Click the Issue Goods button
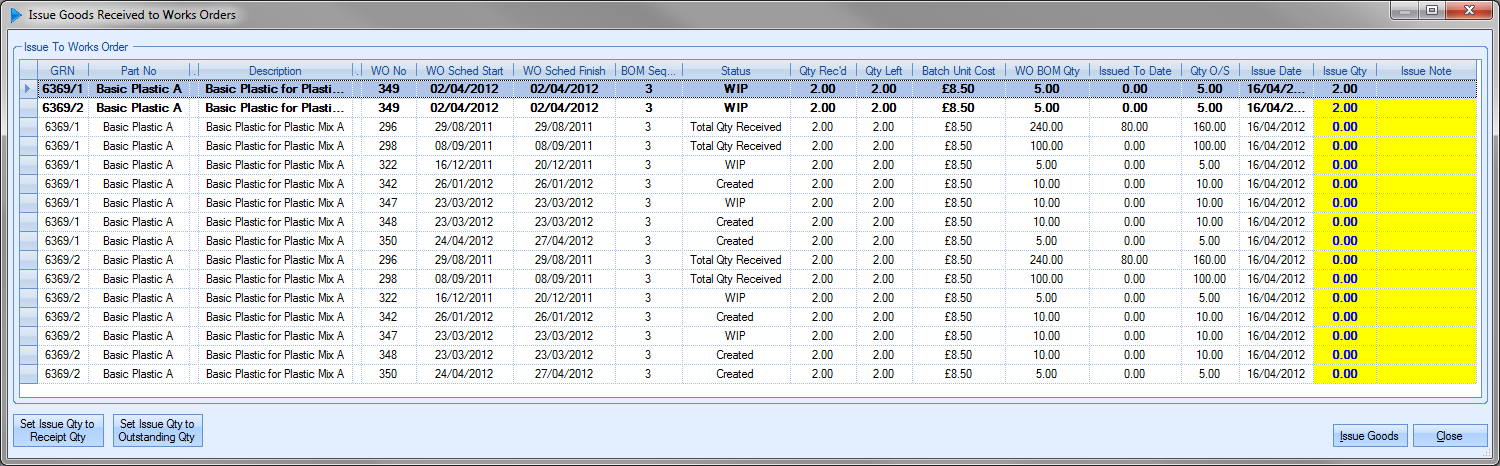The image size is (1500, 466). 1369,436
